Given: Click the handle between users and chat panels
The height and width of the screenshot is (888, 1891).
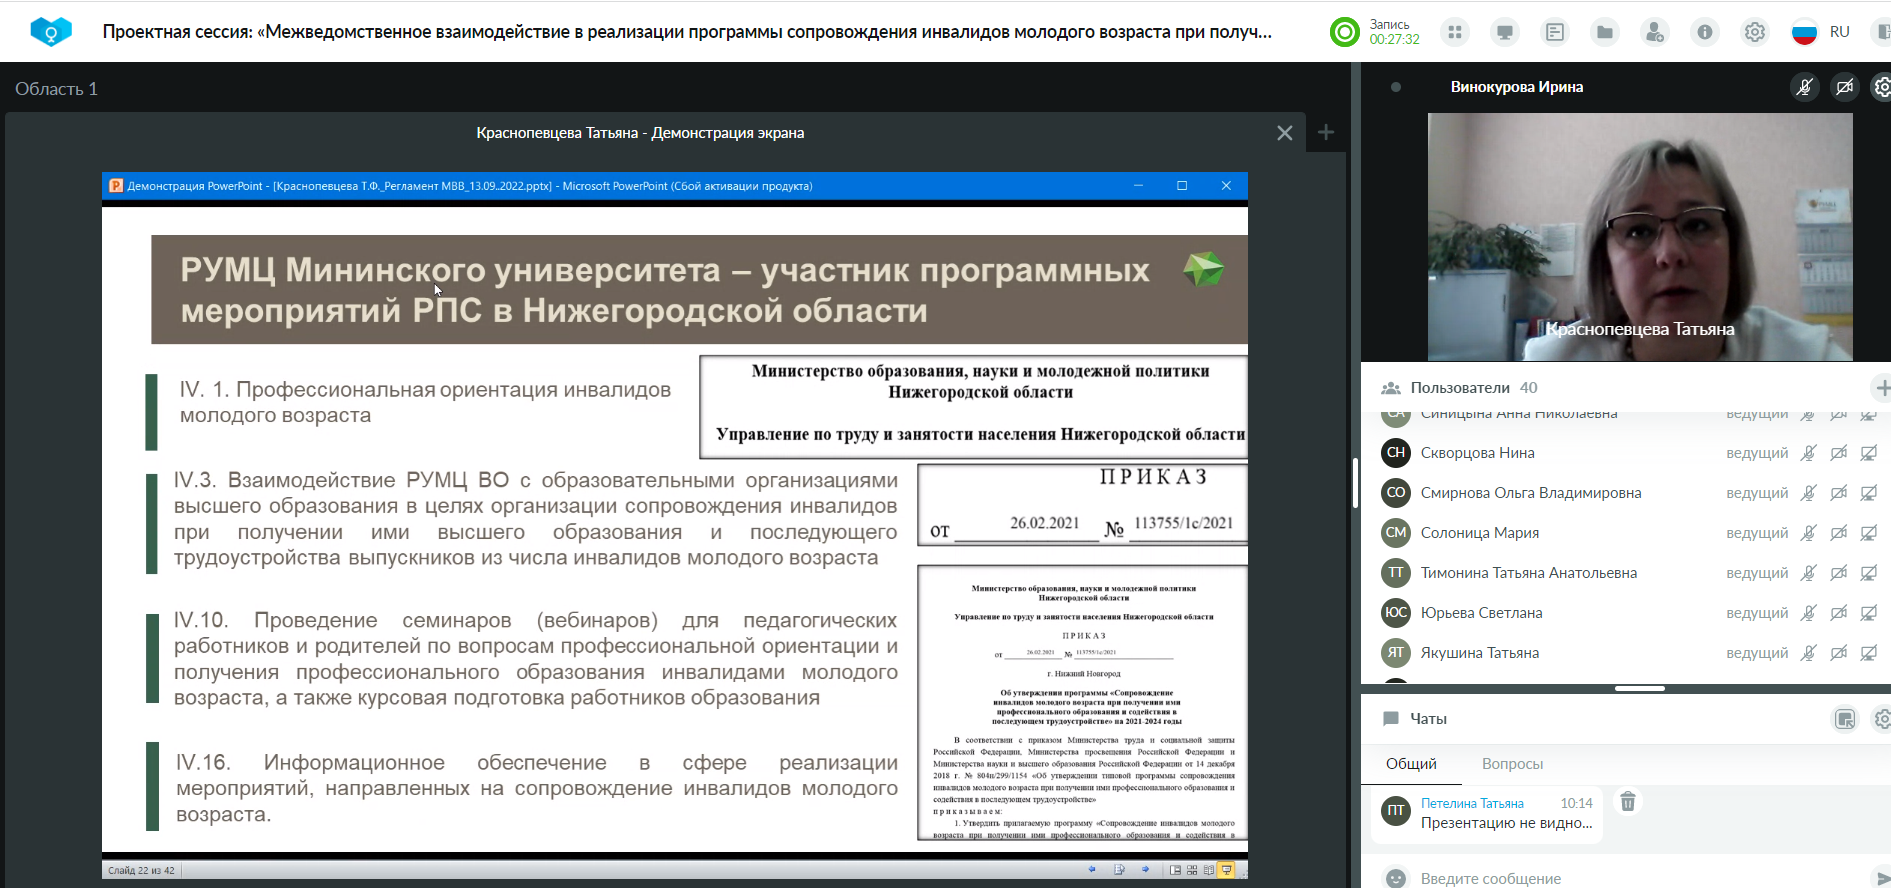Looking at the screenshot, I should [x=1640, y=689].
